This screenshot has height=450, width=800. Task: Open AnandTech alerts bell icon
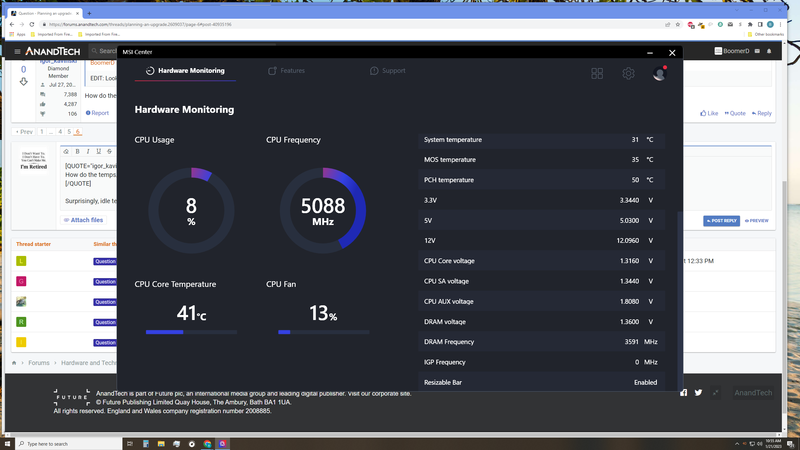769,51
